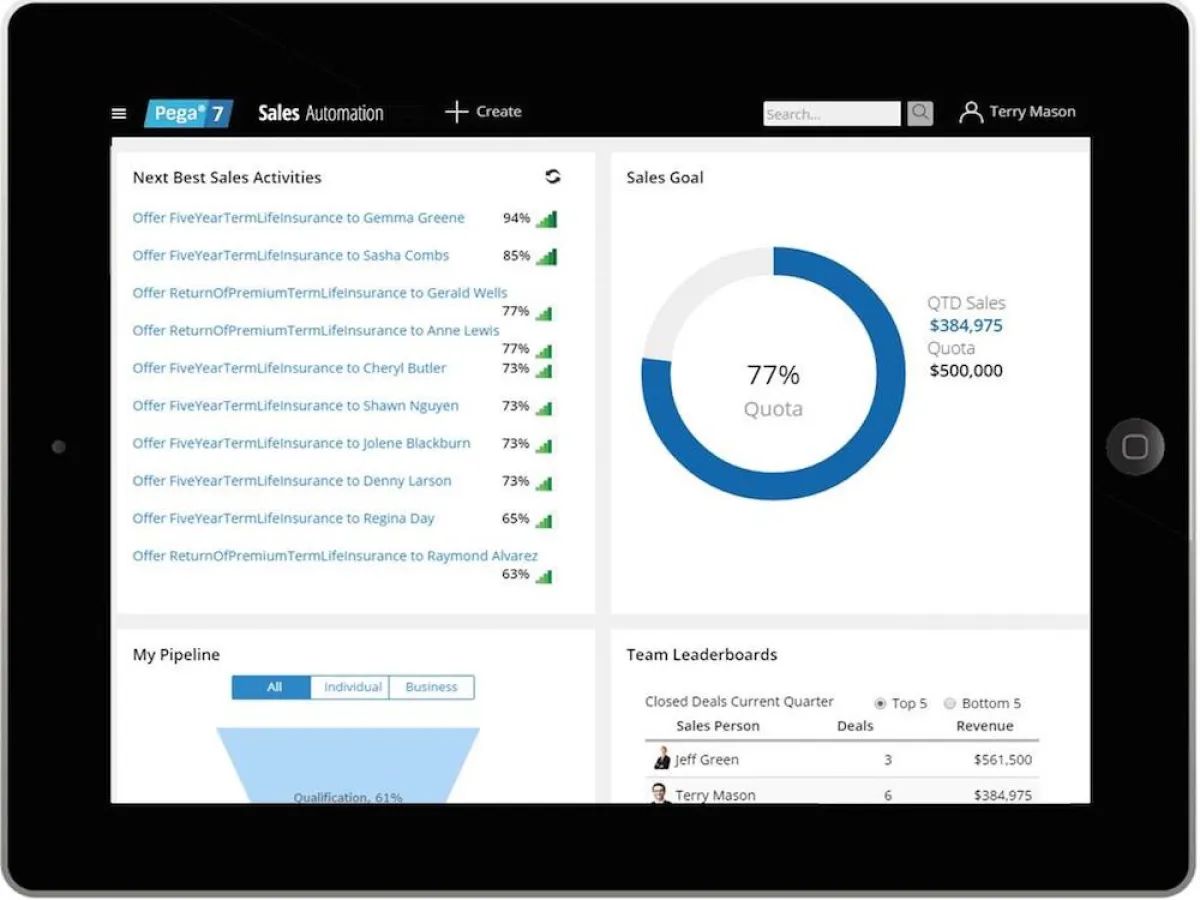Open Terry Mason's profile via person icon

coord(969,112)
